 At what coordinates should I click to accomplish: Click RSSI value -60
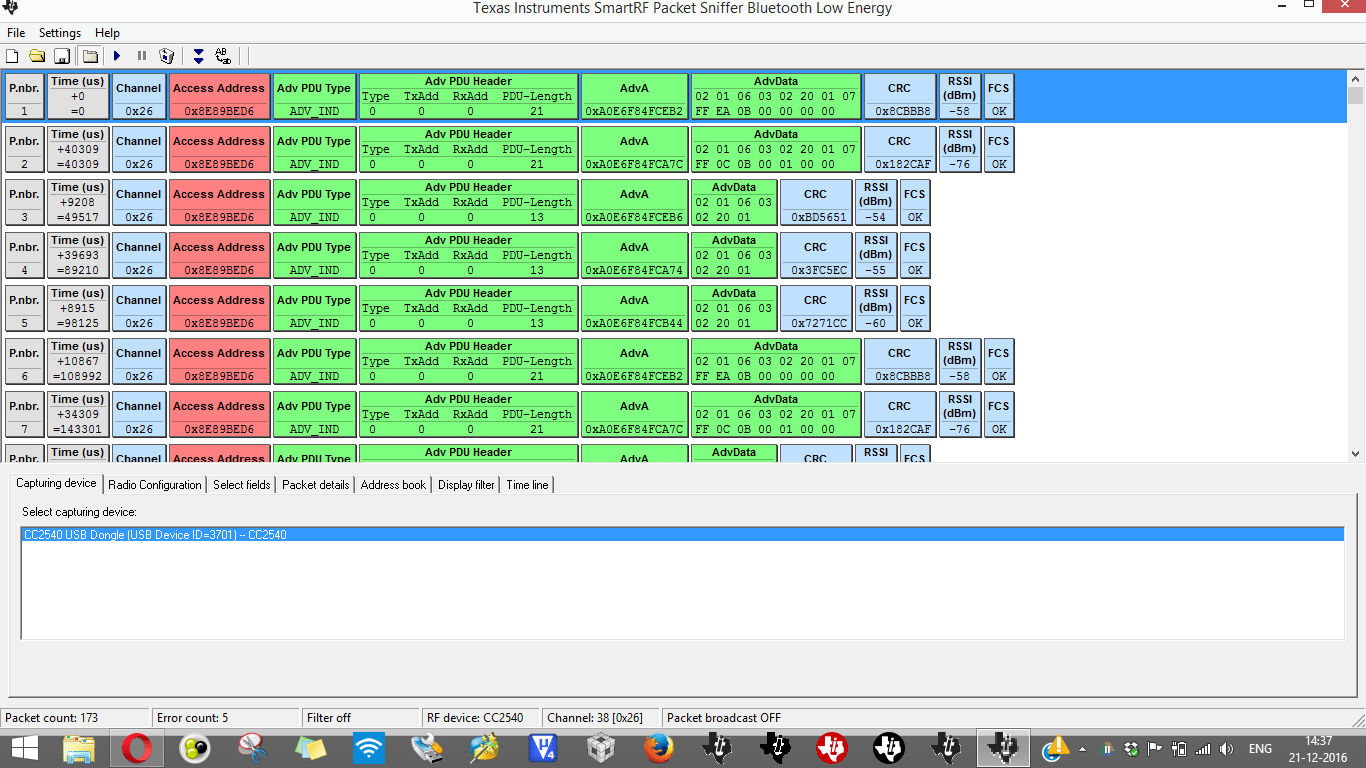tap(876, 323)
